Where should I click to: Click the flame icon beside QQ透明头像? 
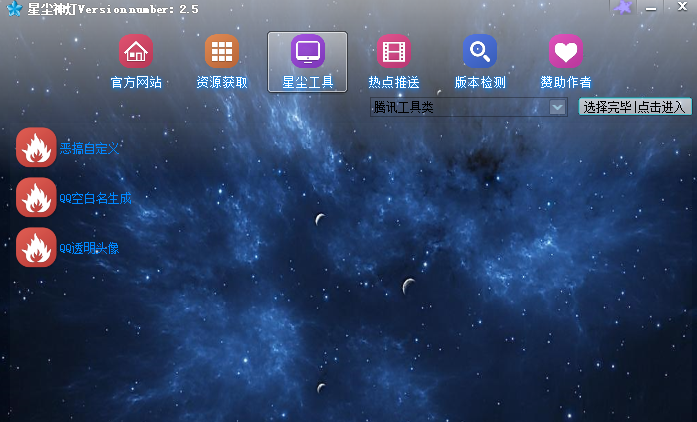[36, 247]
